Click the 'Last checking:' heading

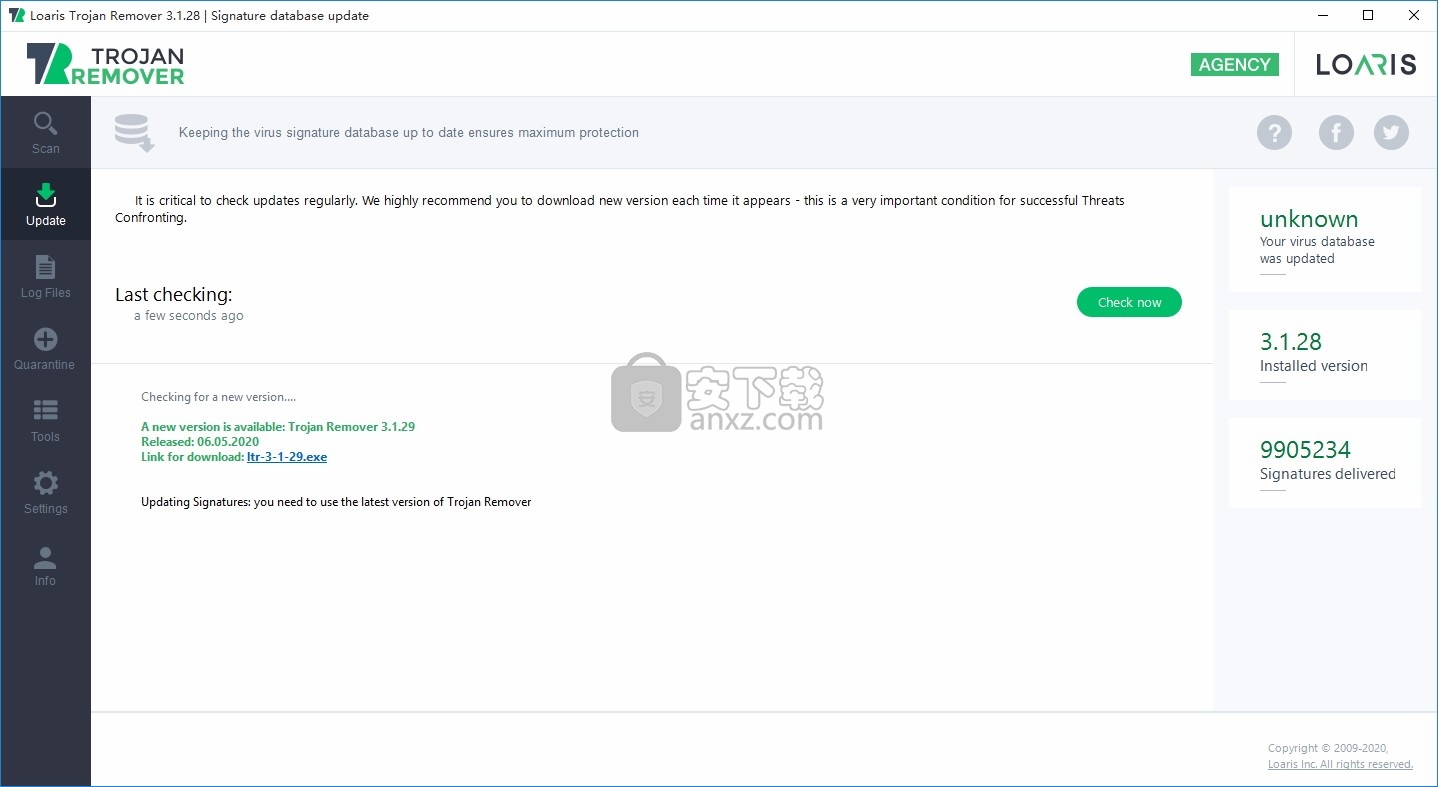pos(173,294)
